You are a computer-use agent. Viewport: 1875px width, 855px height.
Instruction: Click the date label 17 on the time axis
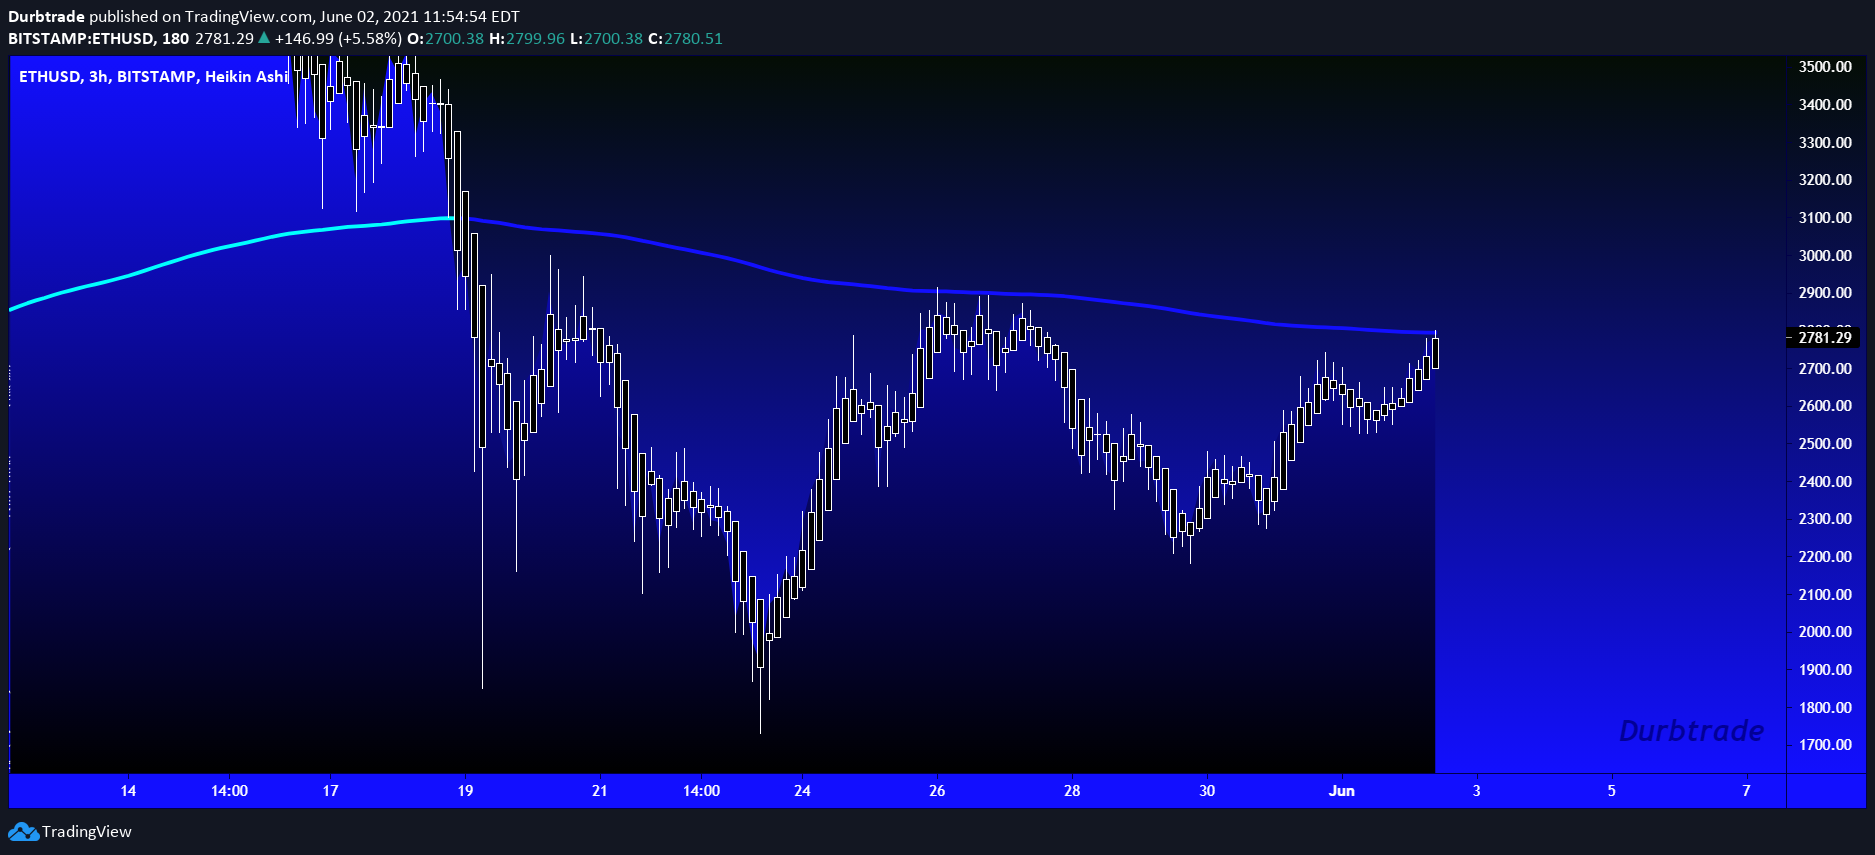tap(330, 791)
